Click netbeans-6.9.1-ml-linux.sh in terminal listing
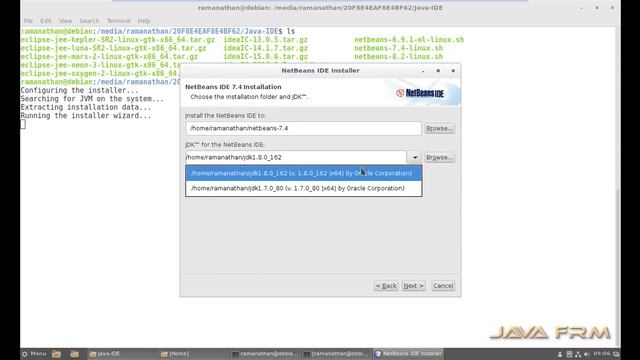The height and width of the screenshot is (360, 640). coord(409,40)
